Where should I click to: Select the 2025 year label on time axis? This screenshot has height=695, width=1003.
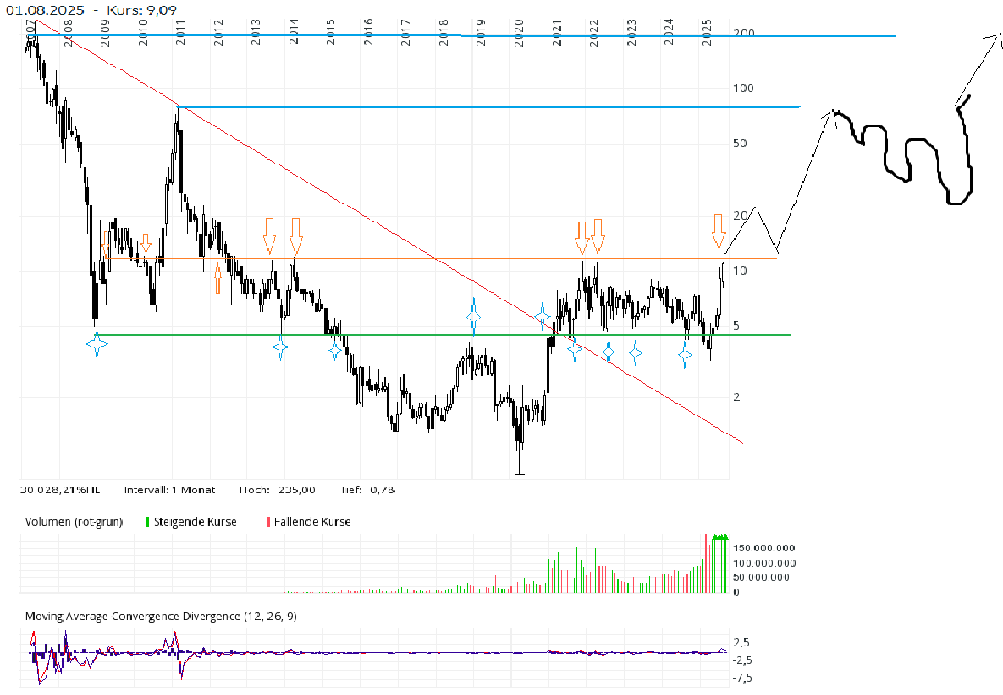(707, 32)
